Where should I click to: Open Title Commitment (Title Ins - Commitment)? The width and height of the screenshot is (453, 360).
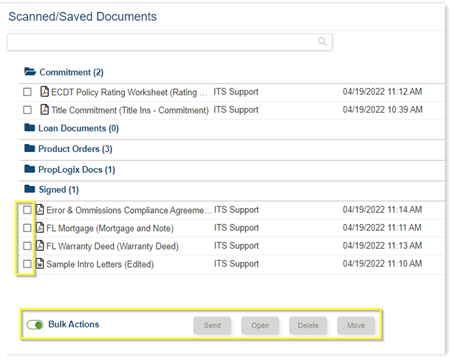coord(130,110)
